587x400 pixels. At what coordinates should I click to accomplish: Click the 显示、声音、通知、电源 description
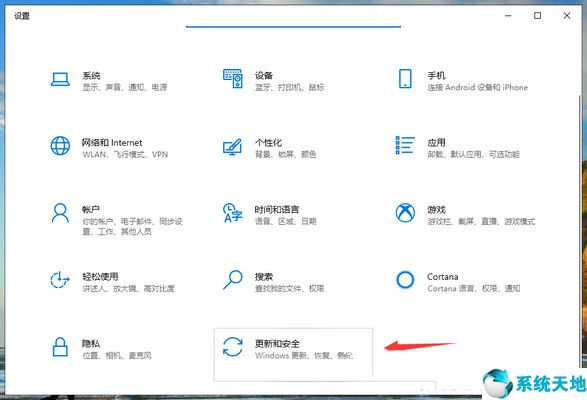click(x=125, y=87)
